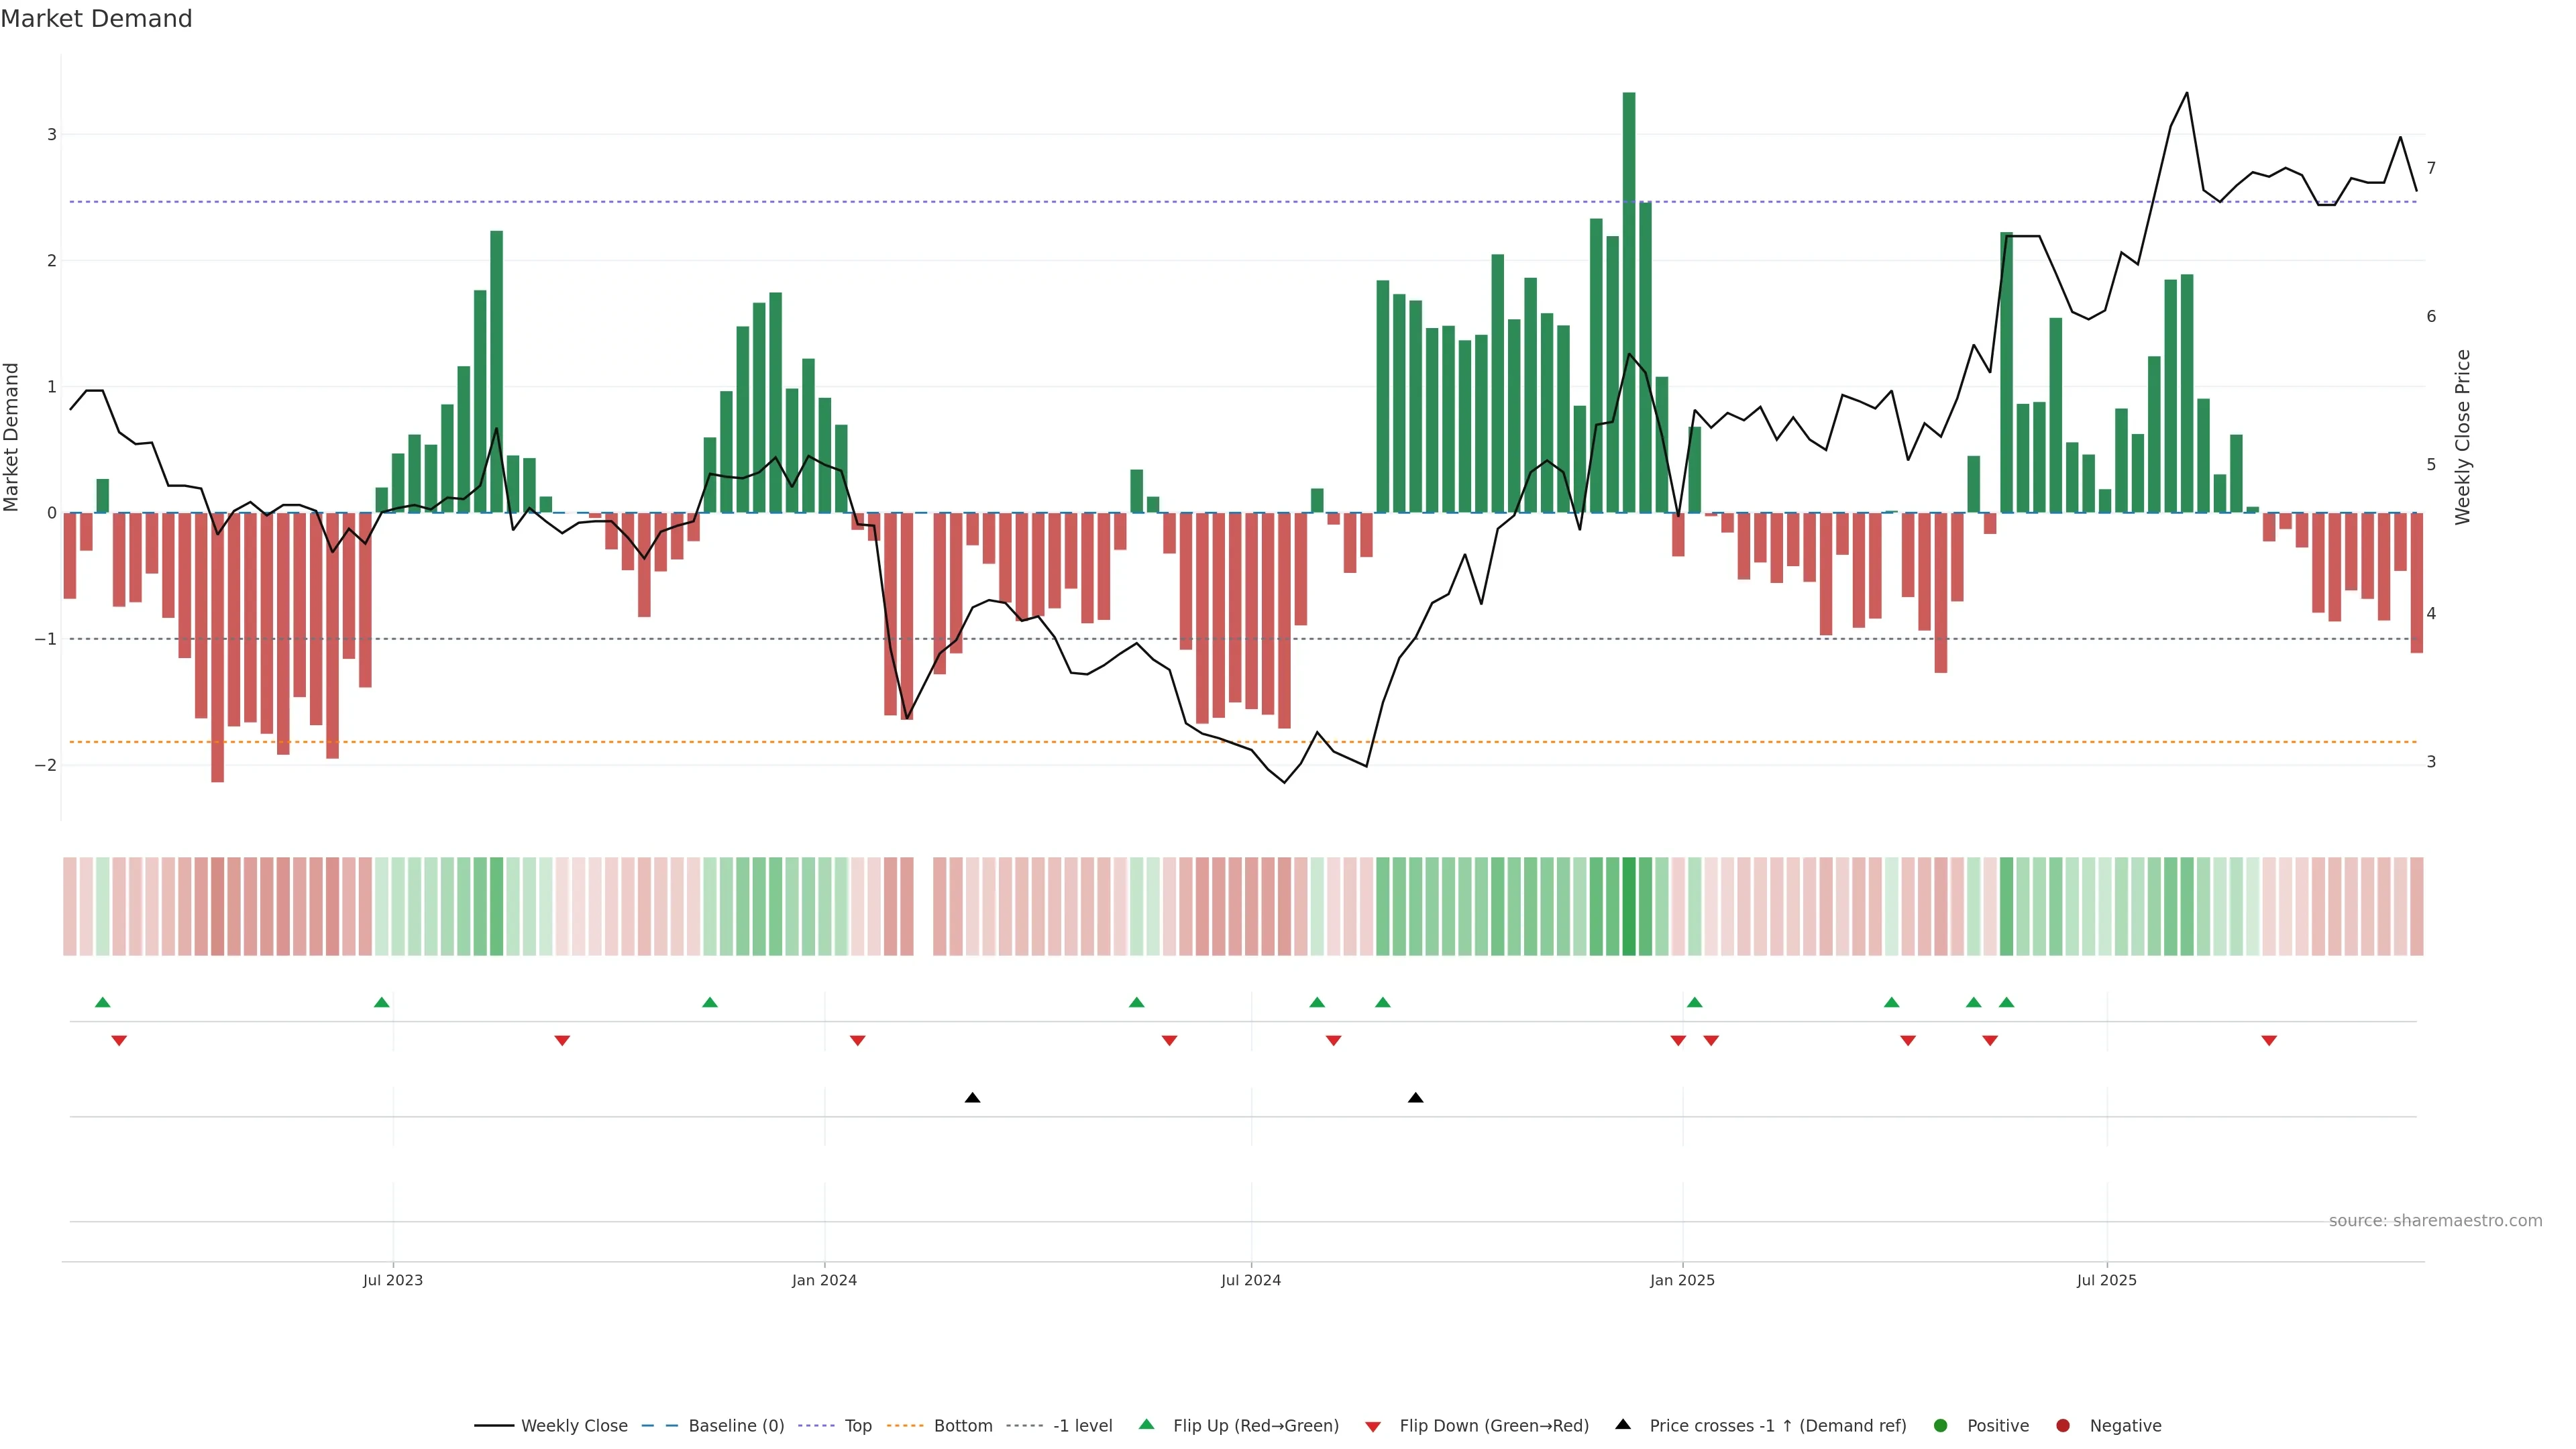Click the first black price-cross triangle marker

[972, 1098]
